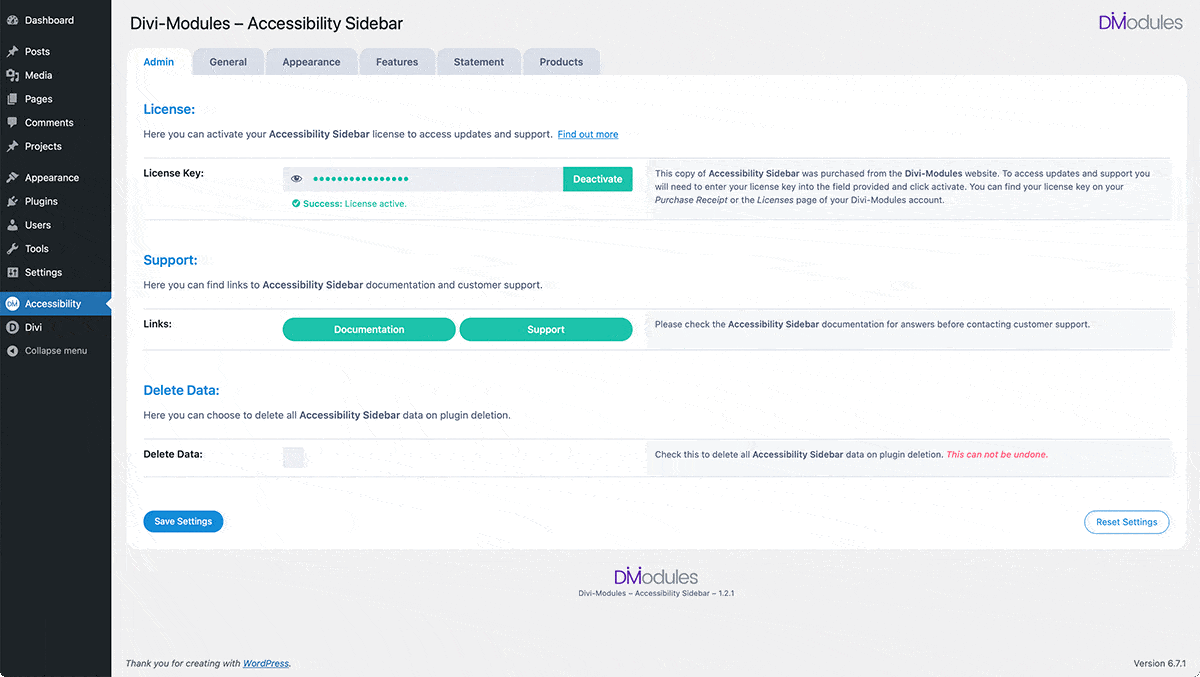Open the Dashboard from the sidebar icon
The width and height of the screenshot is (1200, 677).
click(13, 20)
